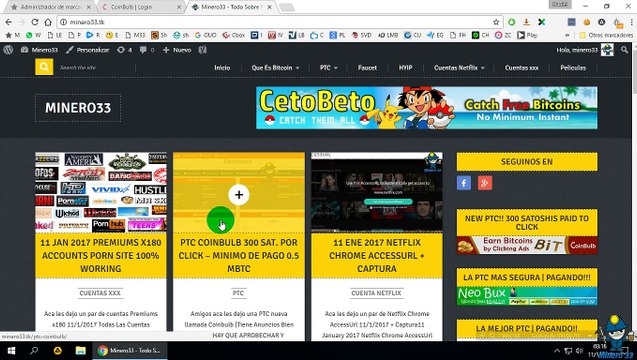Open the Cuentas xxx menu item

coord(522,68)
